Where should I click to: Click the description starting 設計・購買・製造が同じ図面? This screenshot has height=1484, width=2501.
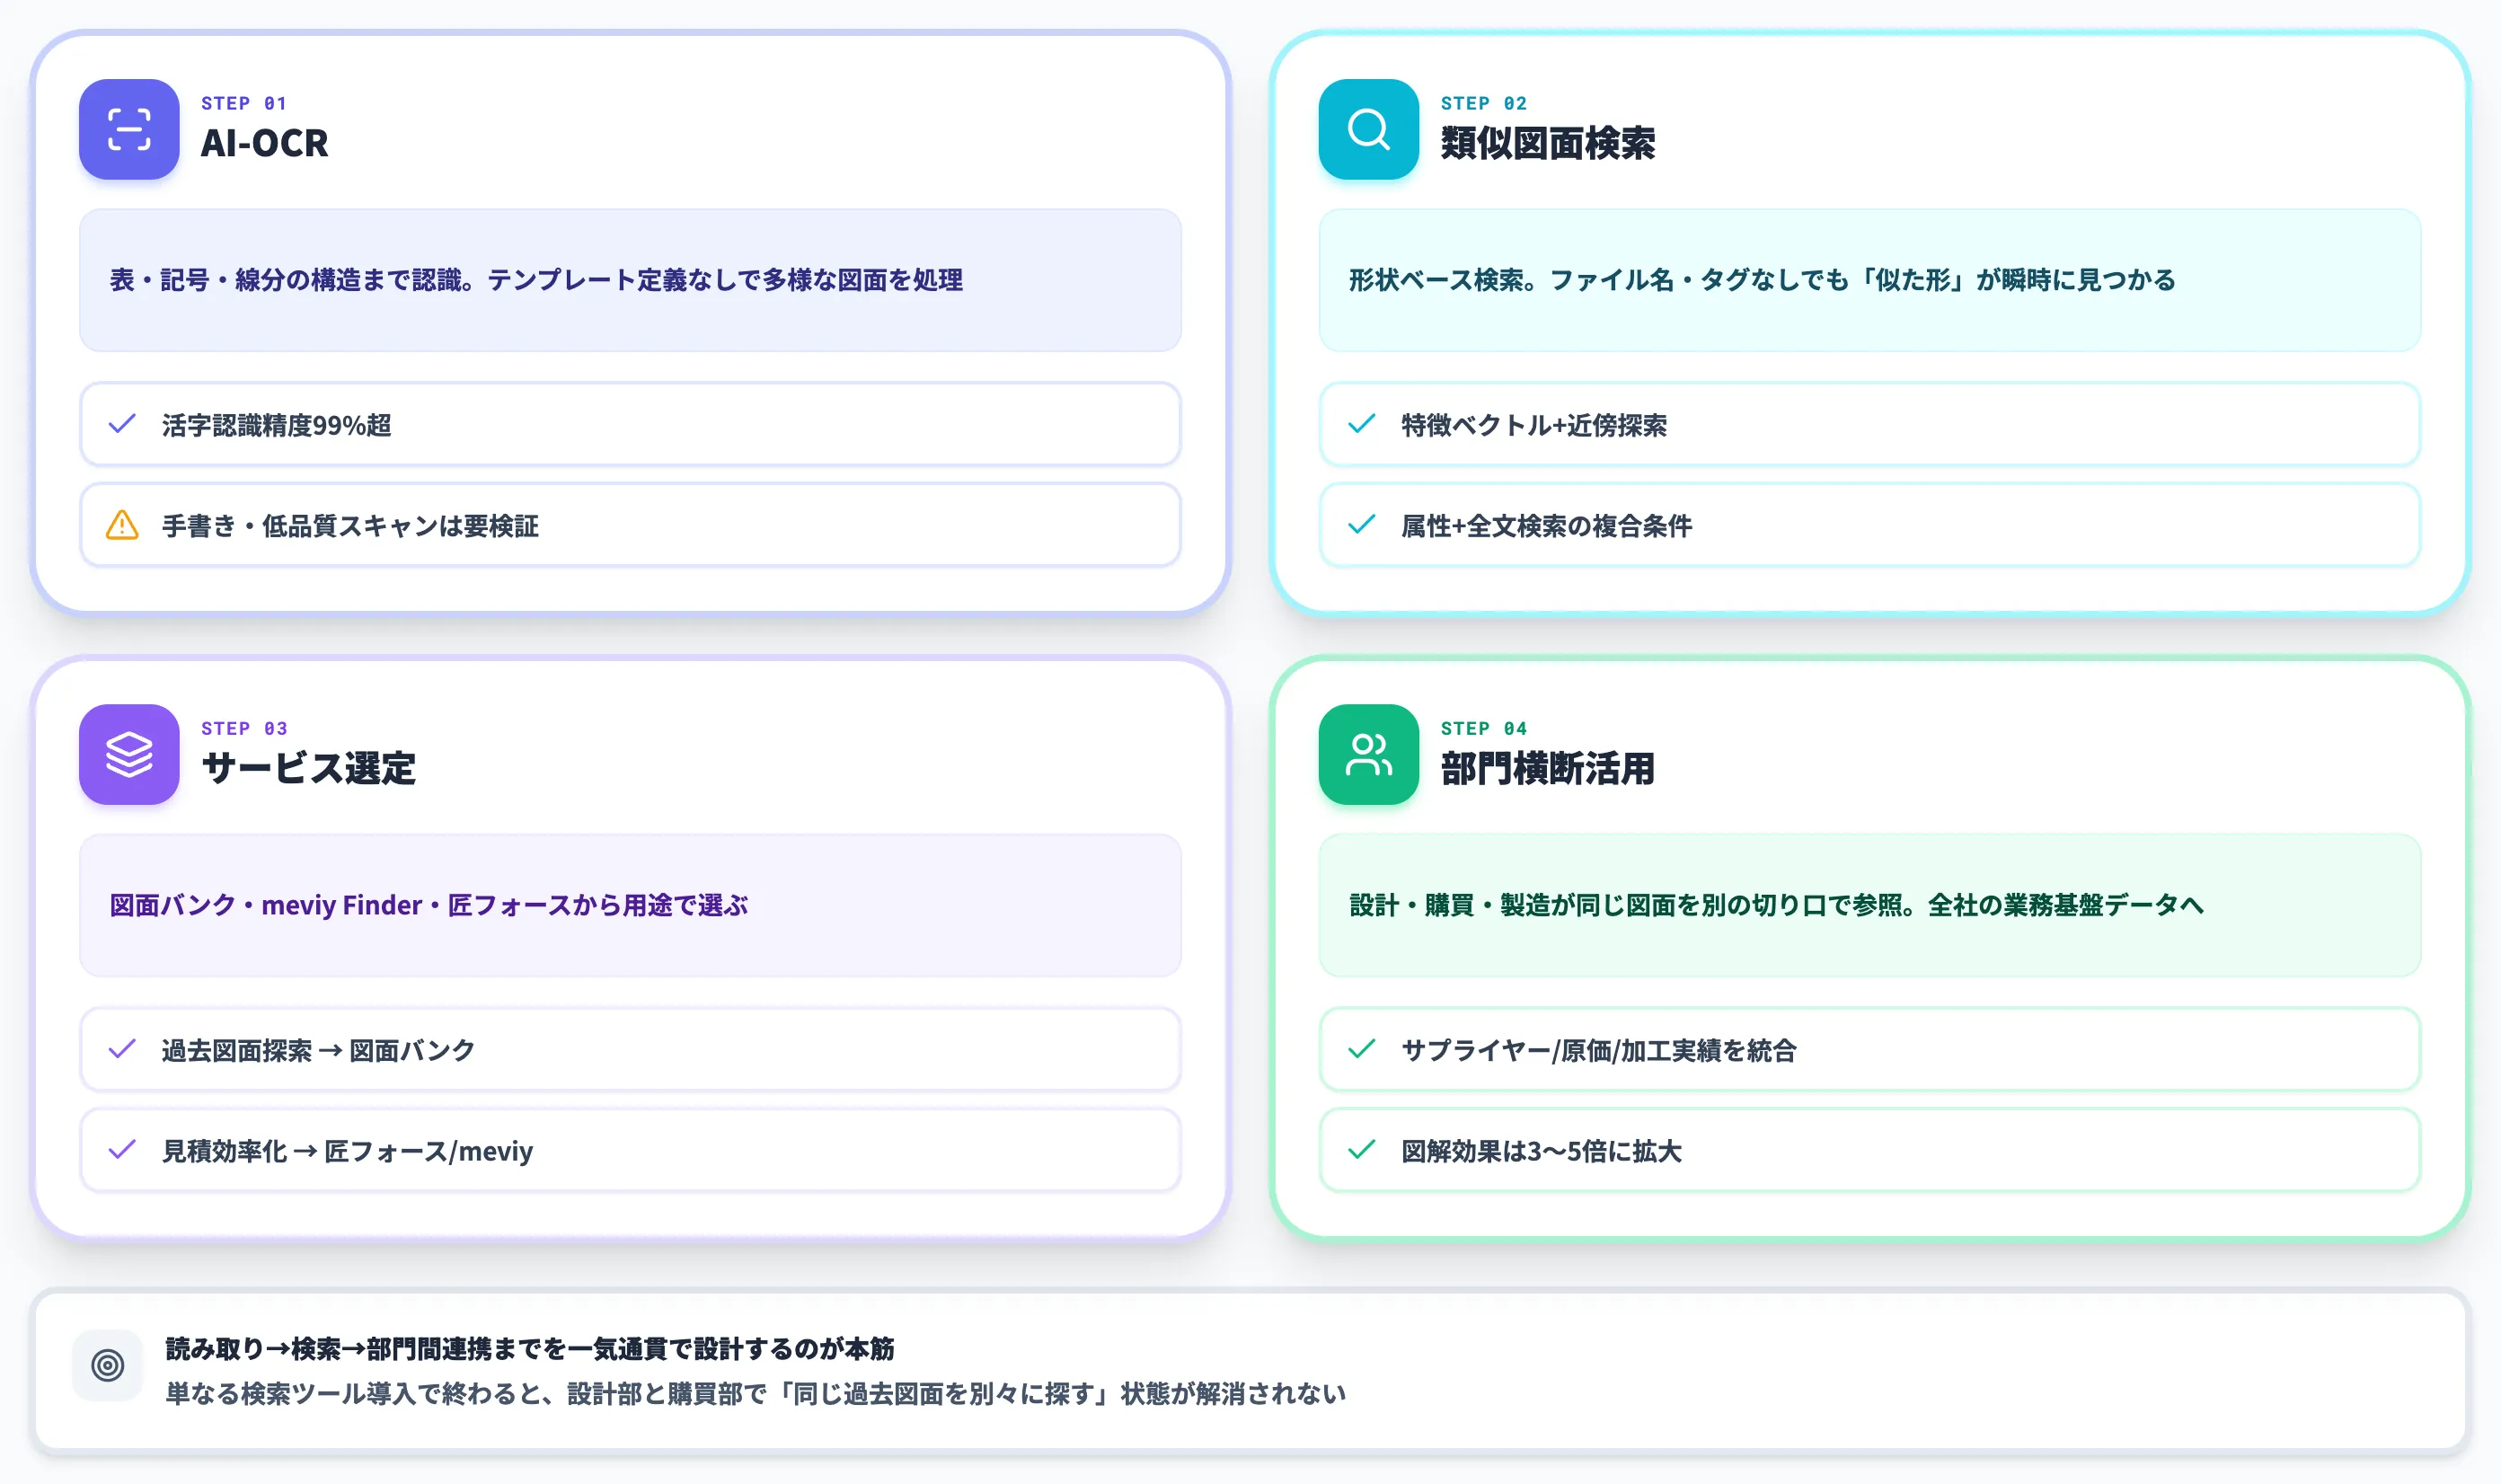pos(1776,905)
